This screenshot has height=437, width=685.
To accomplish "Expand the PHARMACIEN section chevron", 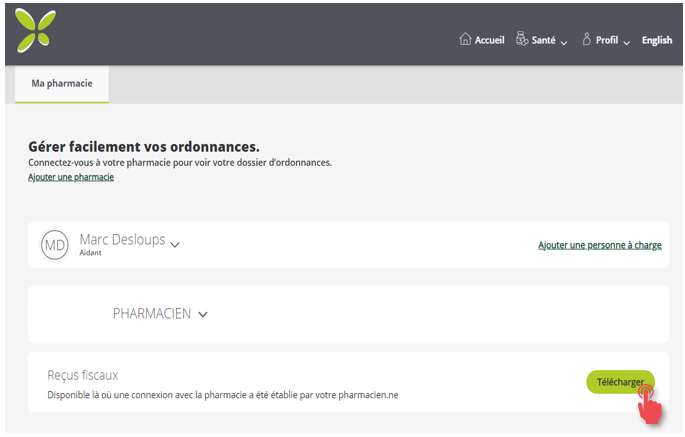I will tap(203, 314).
